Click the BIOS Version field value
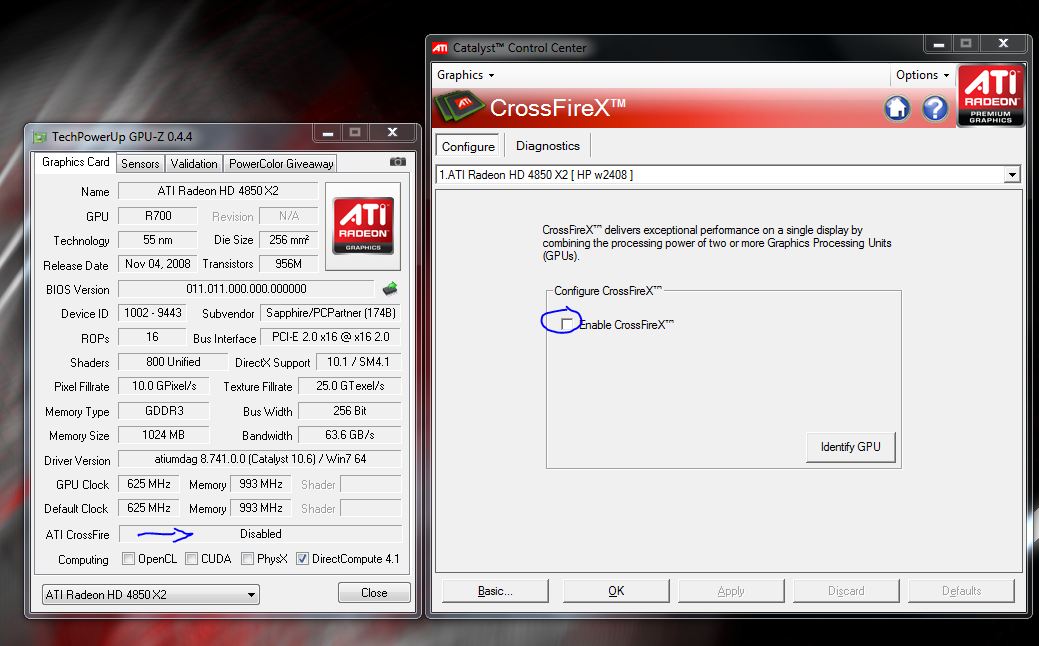 coord(246,289)
